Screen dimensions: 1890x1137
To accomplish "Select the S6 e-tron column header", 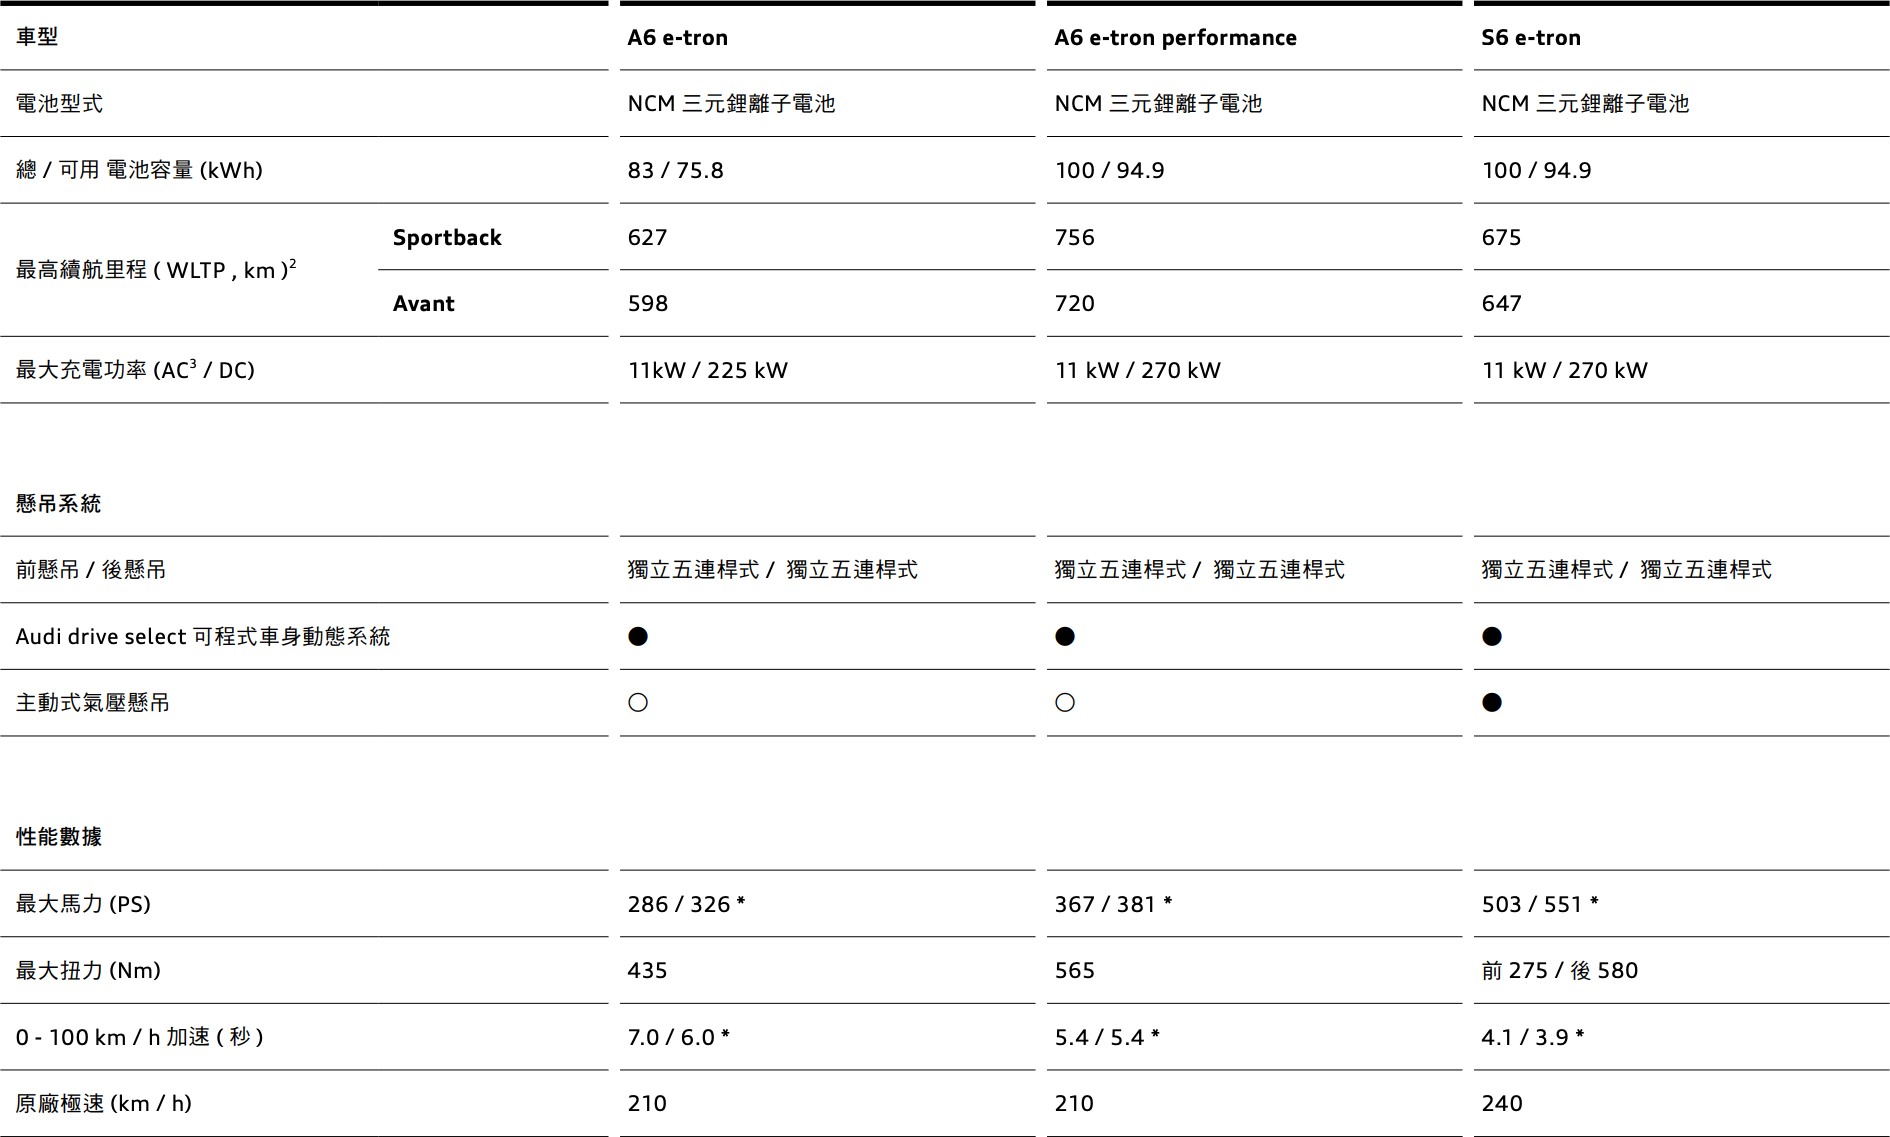I will [1531, 38].
